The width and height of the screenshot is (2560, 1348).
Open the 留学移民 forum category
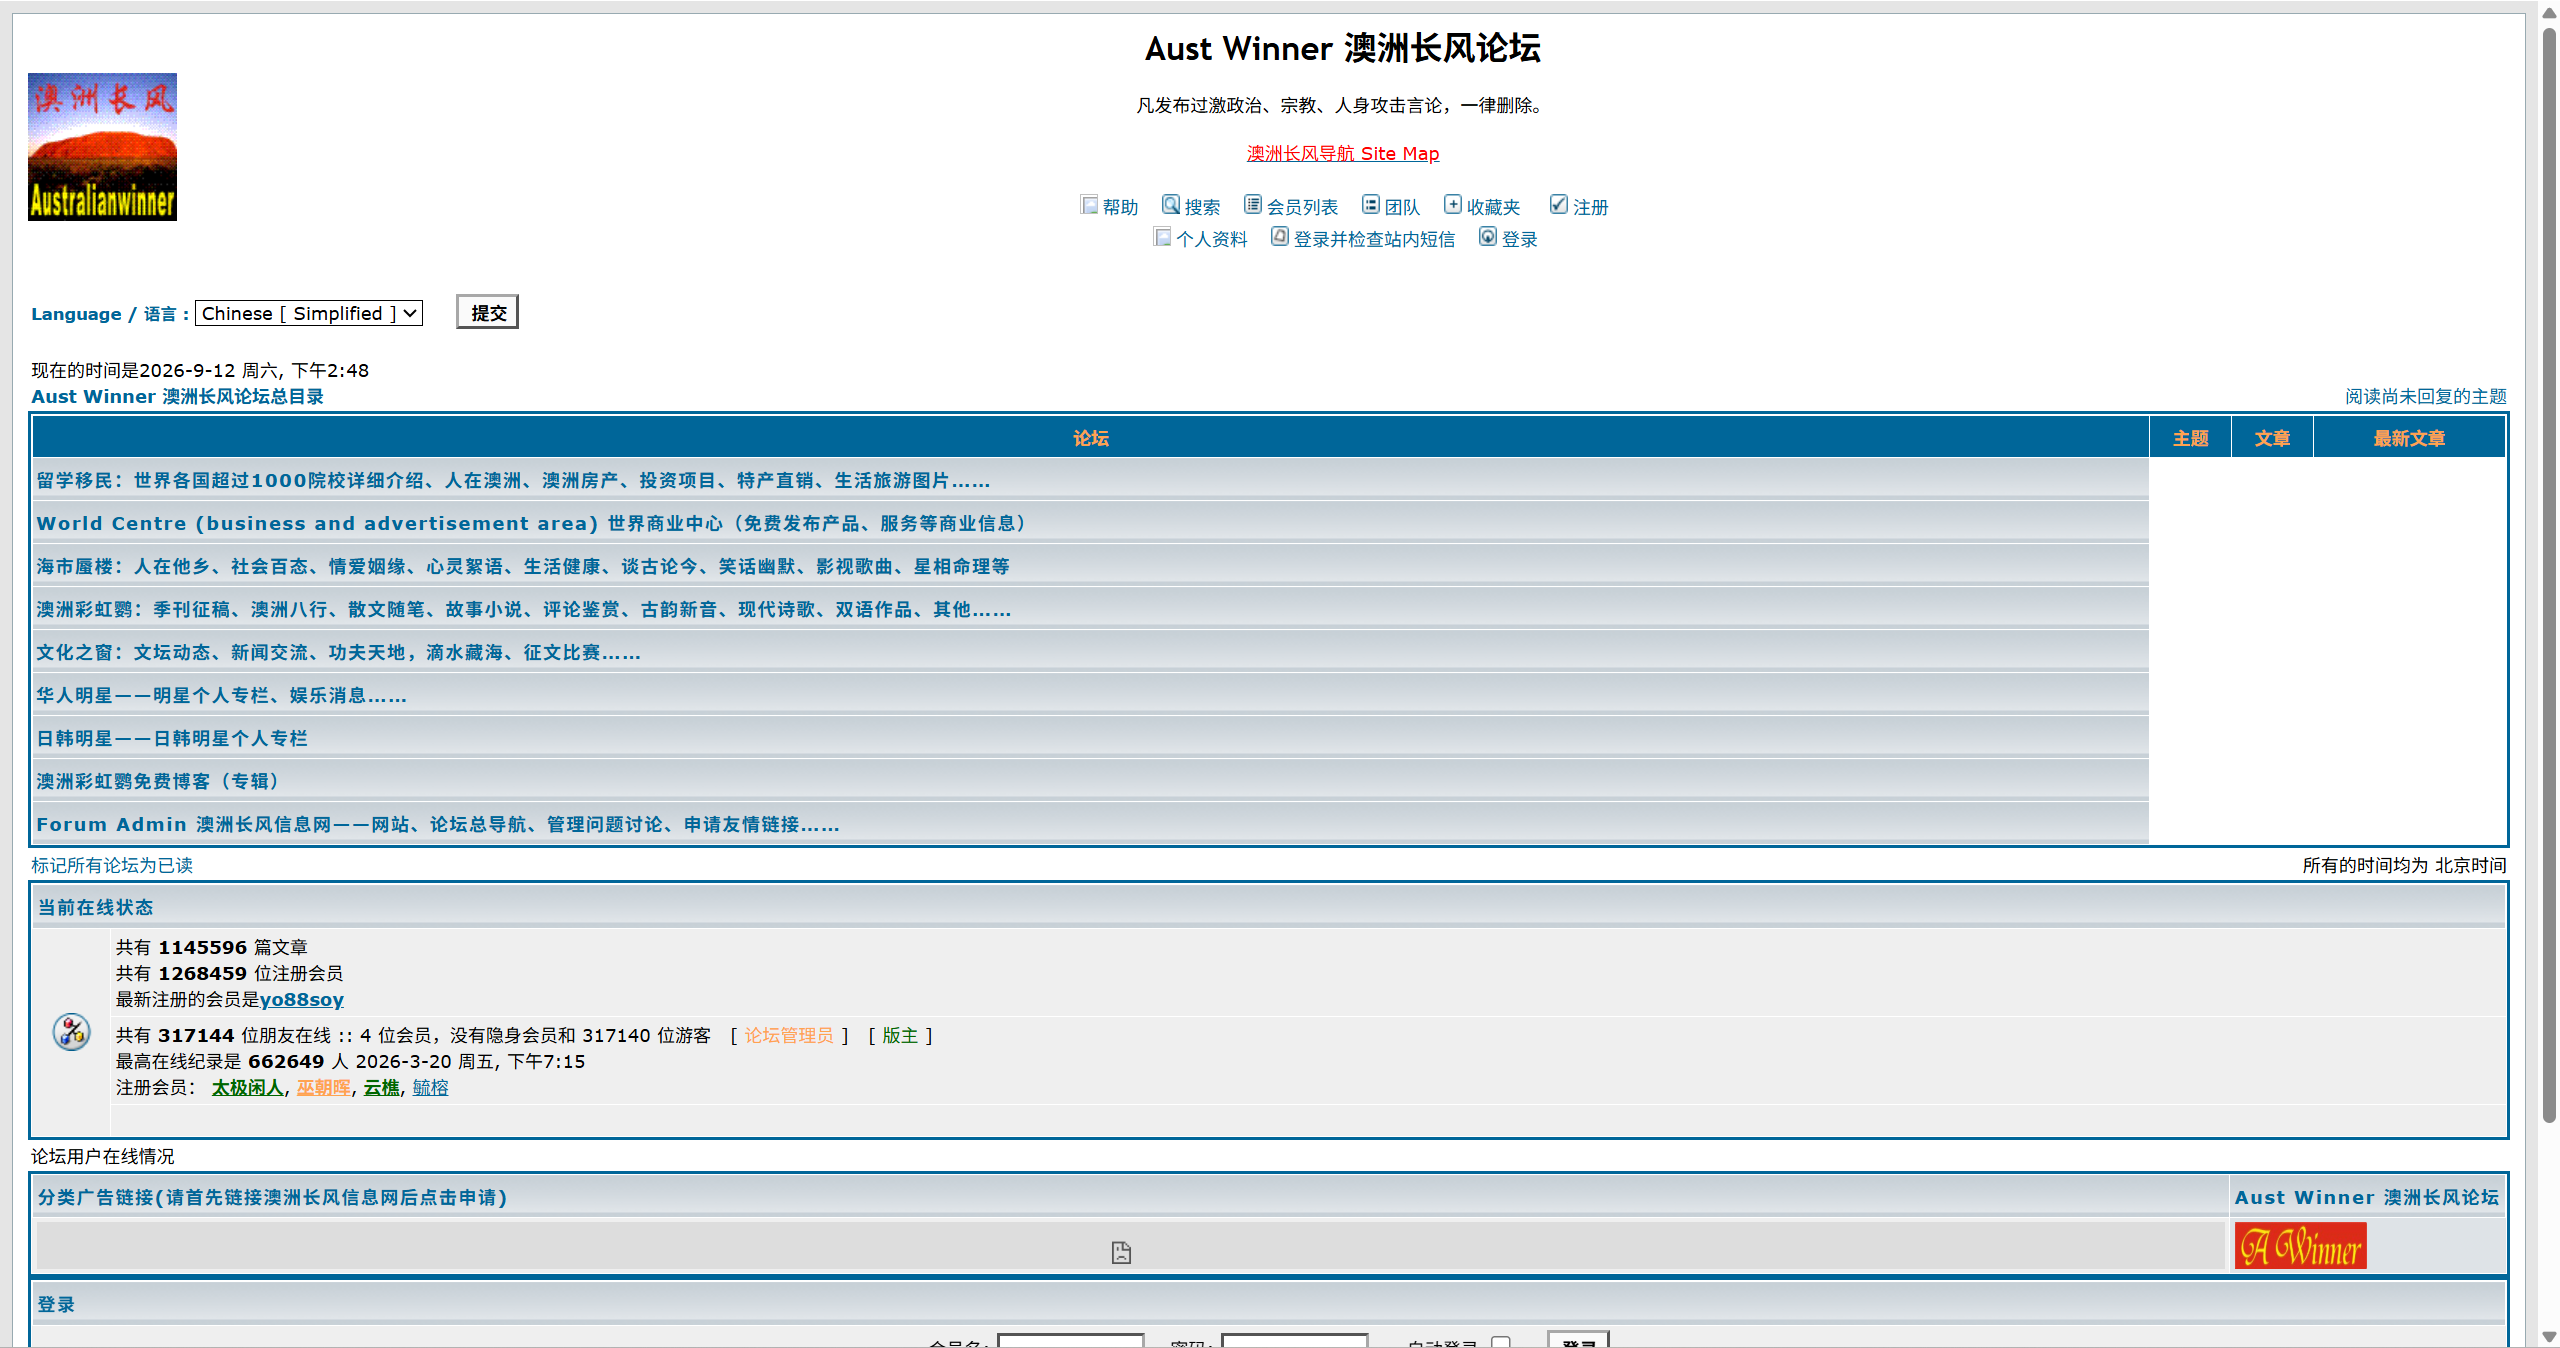pos(513,481)
